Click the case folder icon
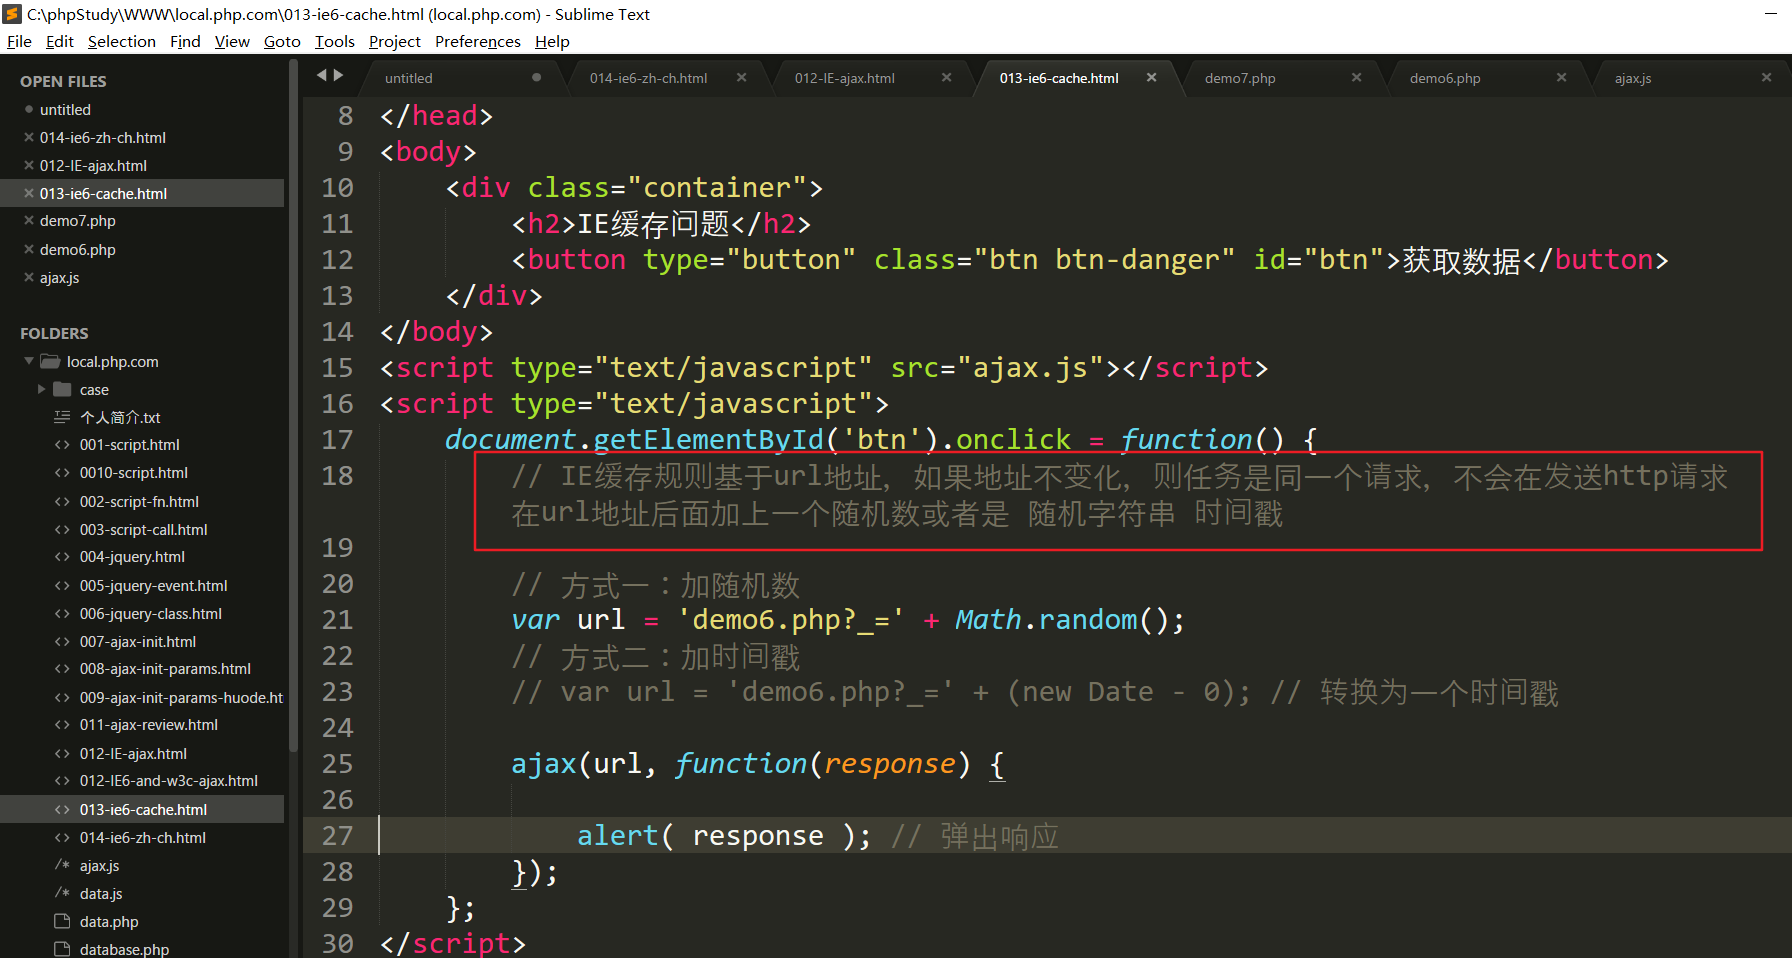 pyautogui.click(x=62, y=390)
